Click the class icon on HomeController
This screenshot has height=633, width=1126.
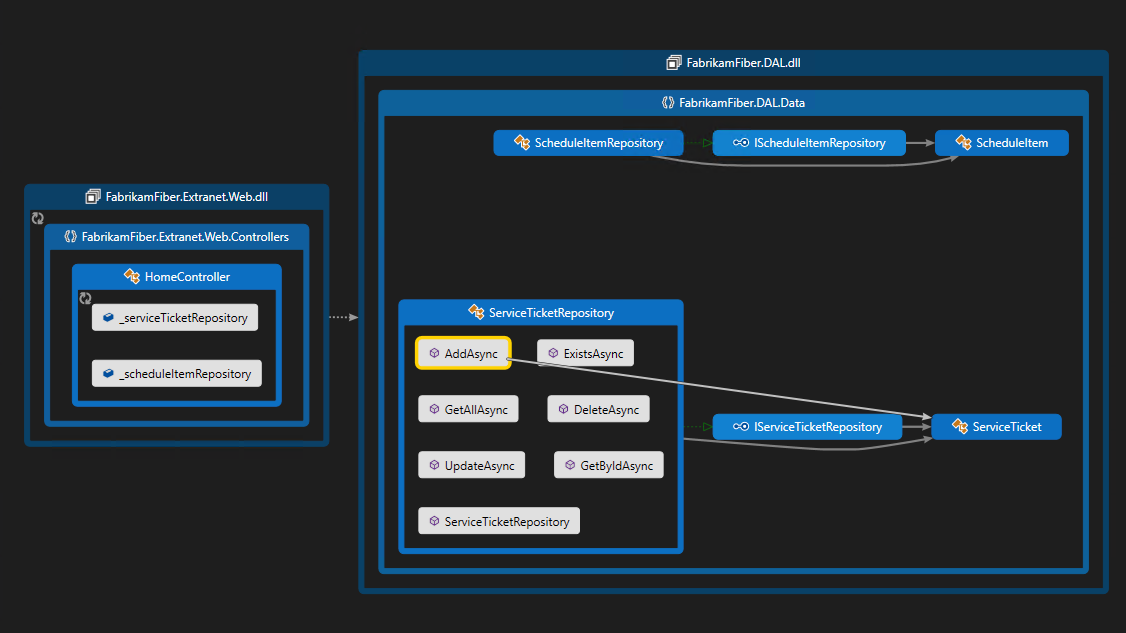click(x=132, y=277)
